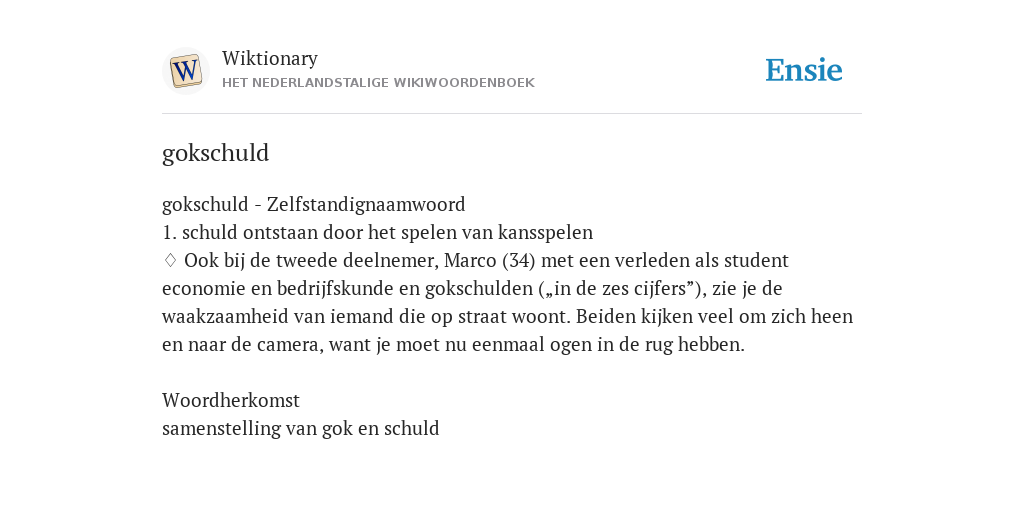
Task: Click the horizontal divider under the header
Action: pos(512,114)
